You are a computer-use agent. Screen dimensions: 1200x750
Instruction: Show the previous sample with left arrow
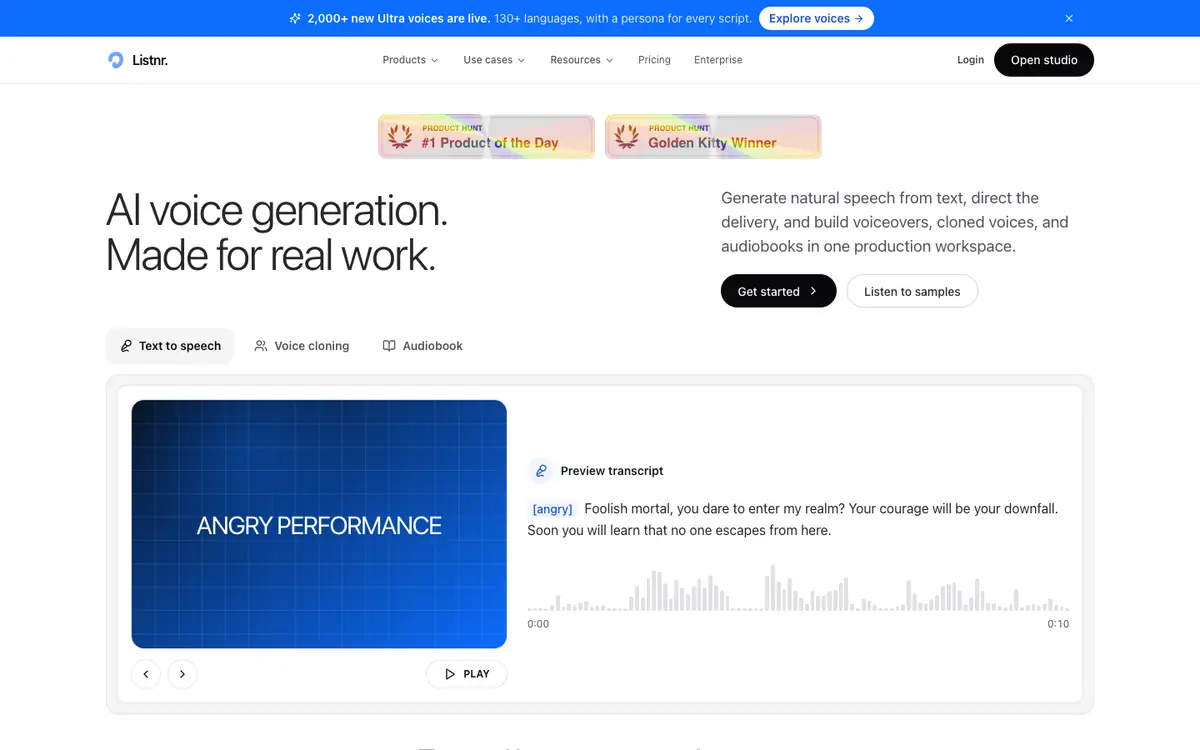tap(146, 674)
